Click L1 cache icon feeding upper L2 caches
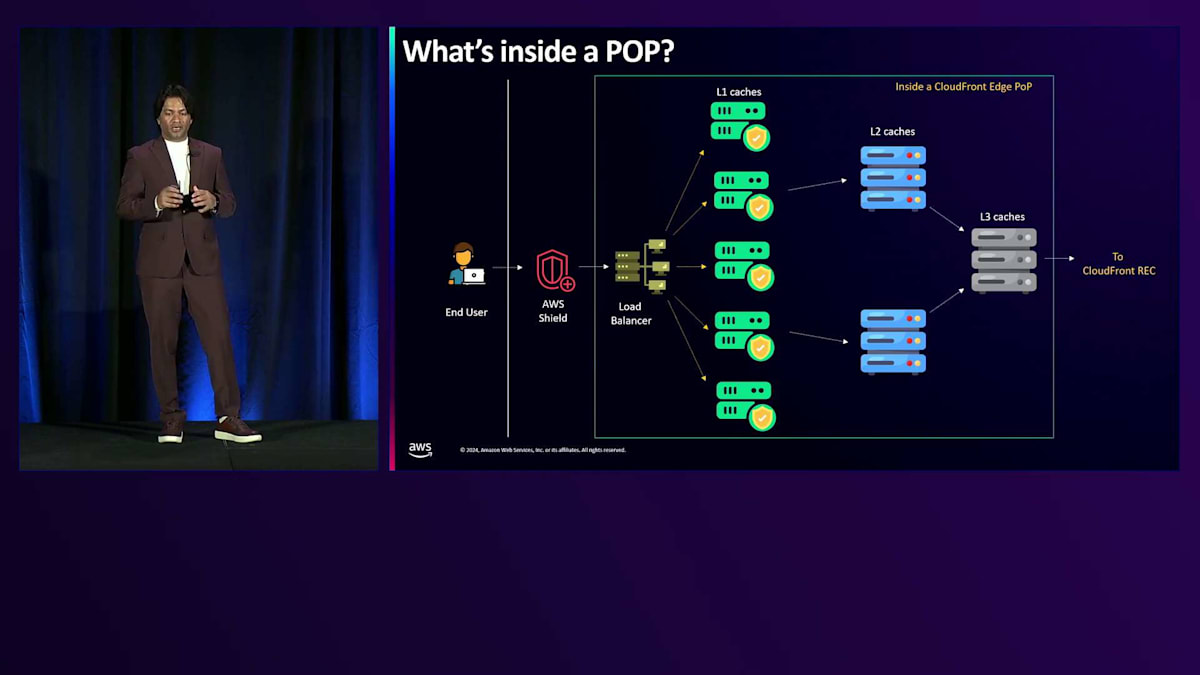The height and width of the screenshot is (675, 1200). tap(743, 195)
